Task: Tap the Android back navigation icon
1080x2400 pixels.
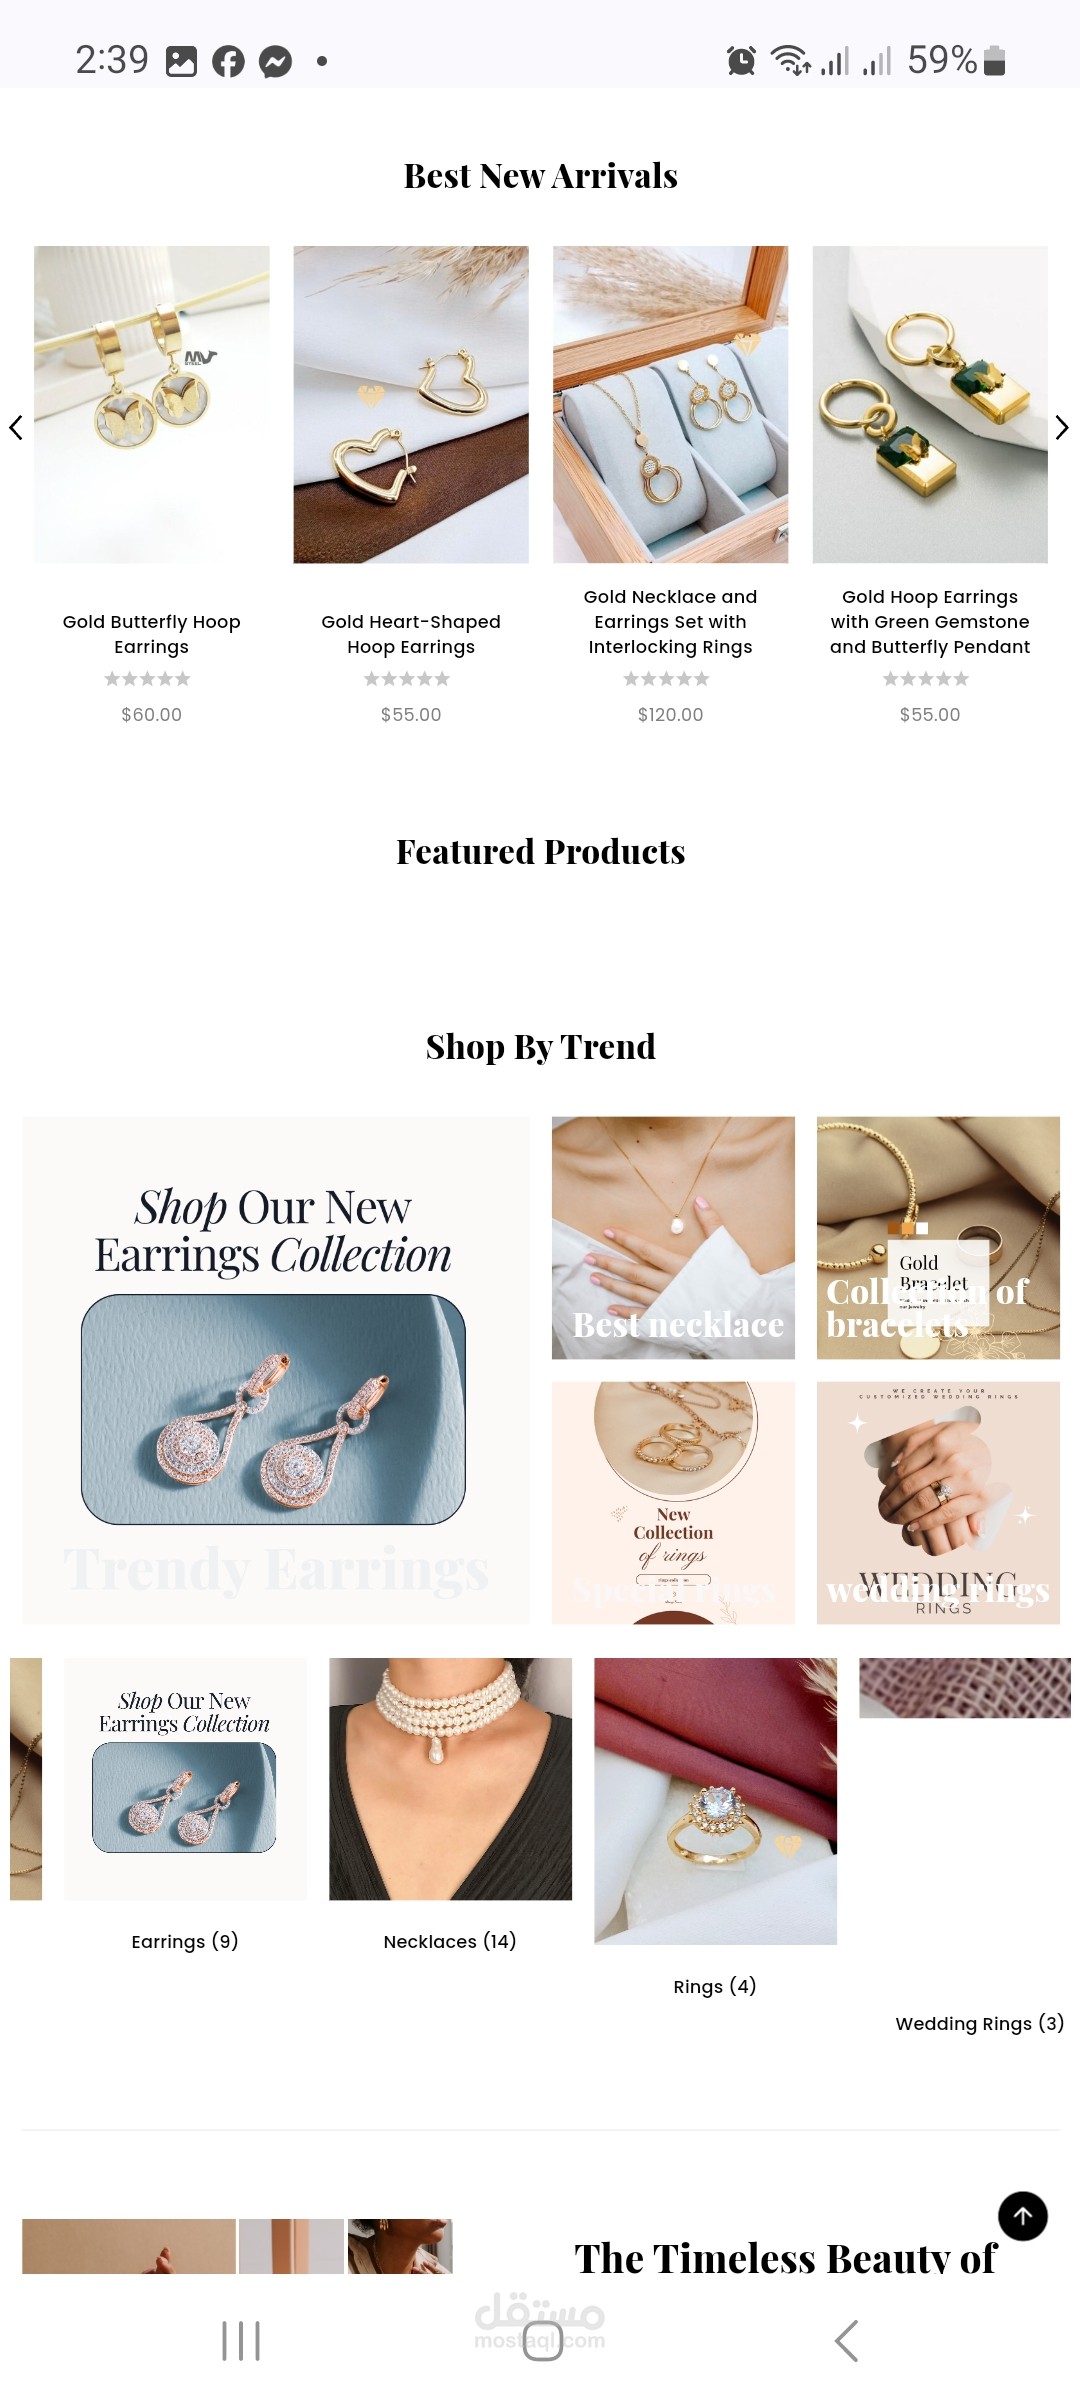Action: click(846, 2340)
